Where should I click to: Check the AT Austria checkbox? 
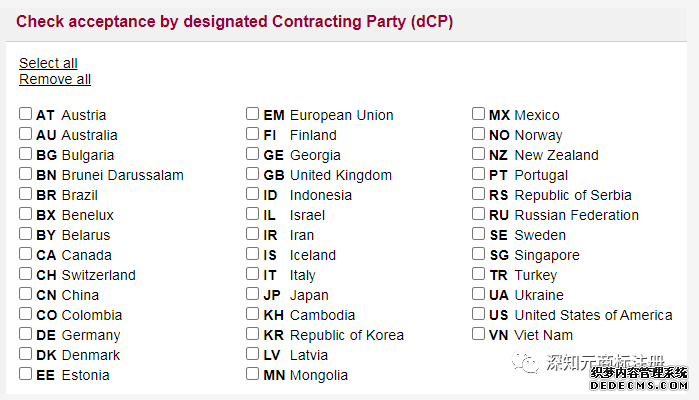pos(25,114)
